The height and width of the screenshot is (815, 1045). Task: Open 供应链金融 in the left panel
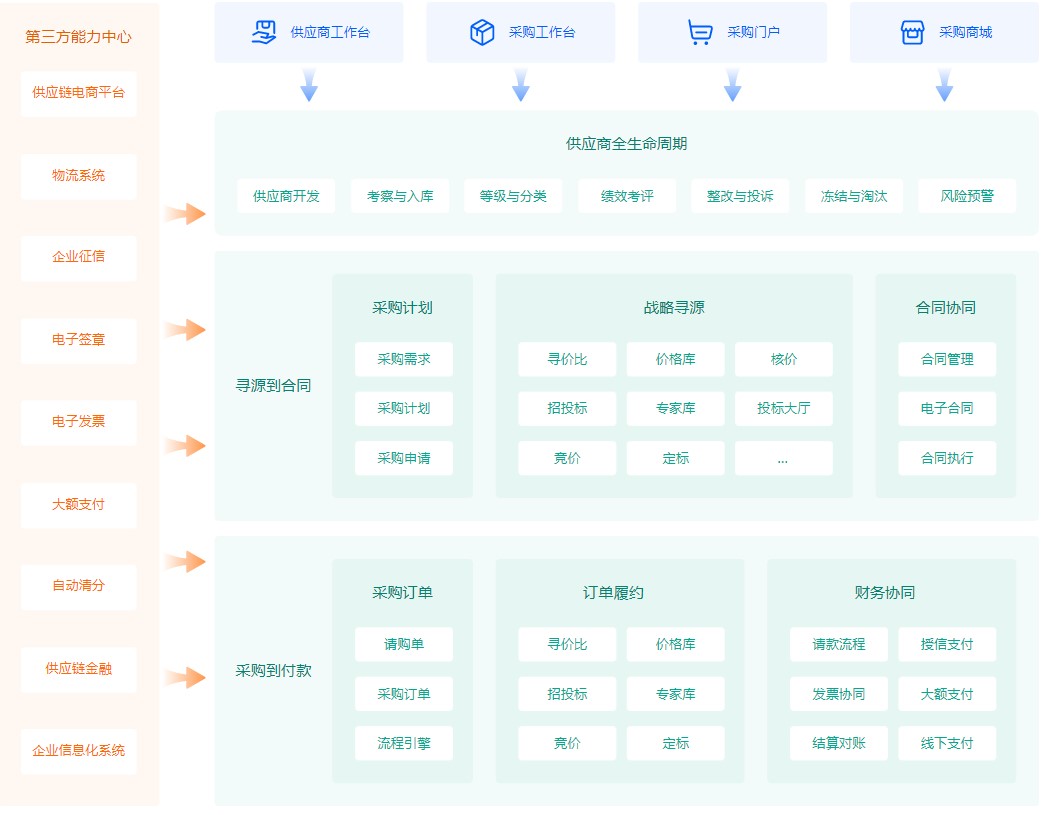[x=79, y=669]
